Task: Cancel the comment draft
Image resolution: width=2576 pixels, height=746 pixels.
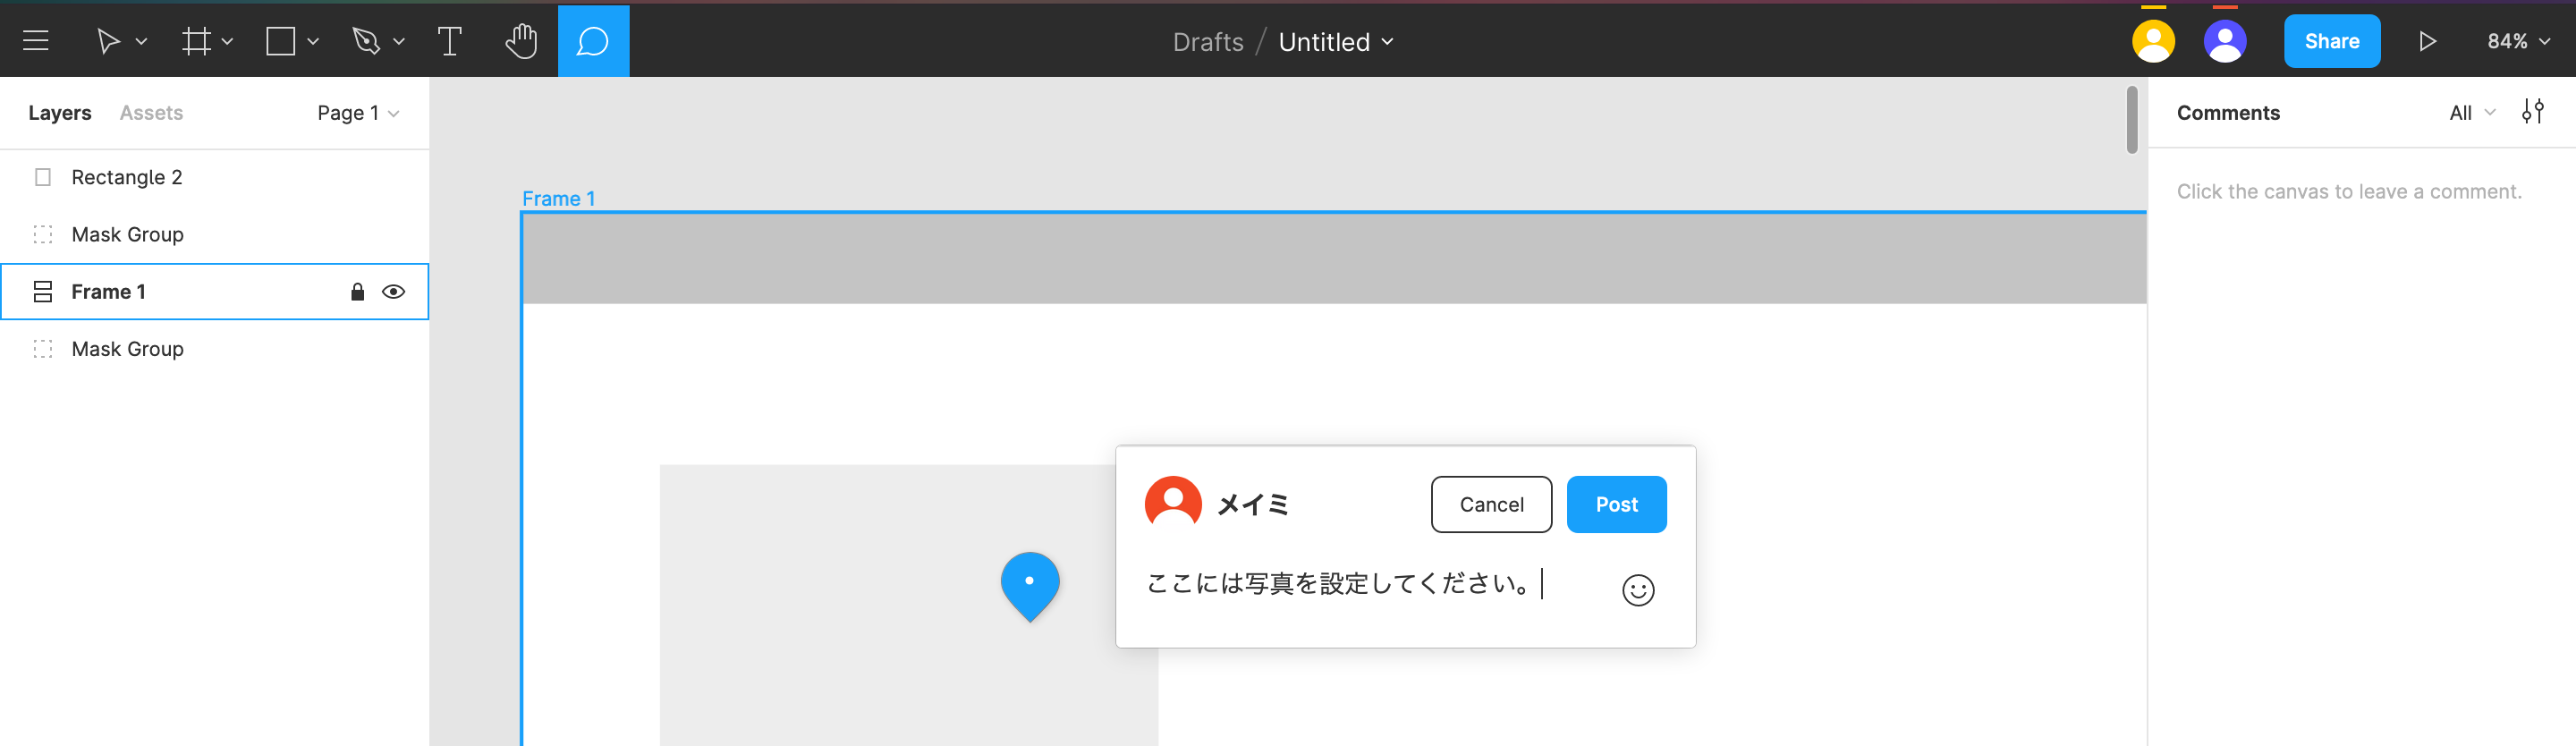Action: 1491,504
